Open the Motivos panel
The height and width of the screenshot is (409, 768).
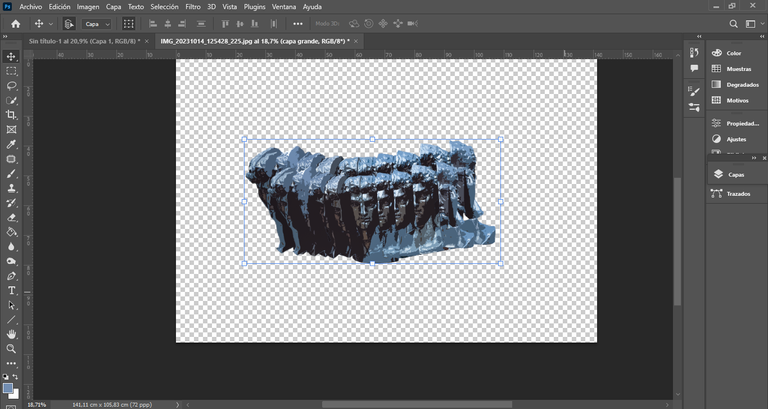point(736,100)
